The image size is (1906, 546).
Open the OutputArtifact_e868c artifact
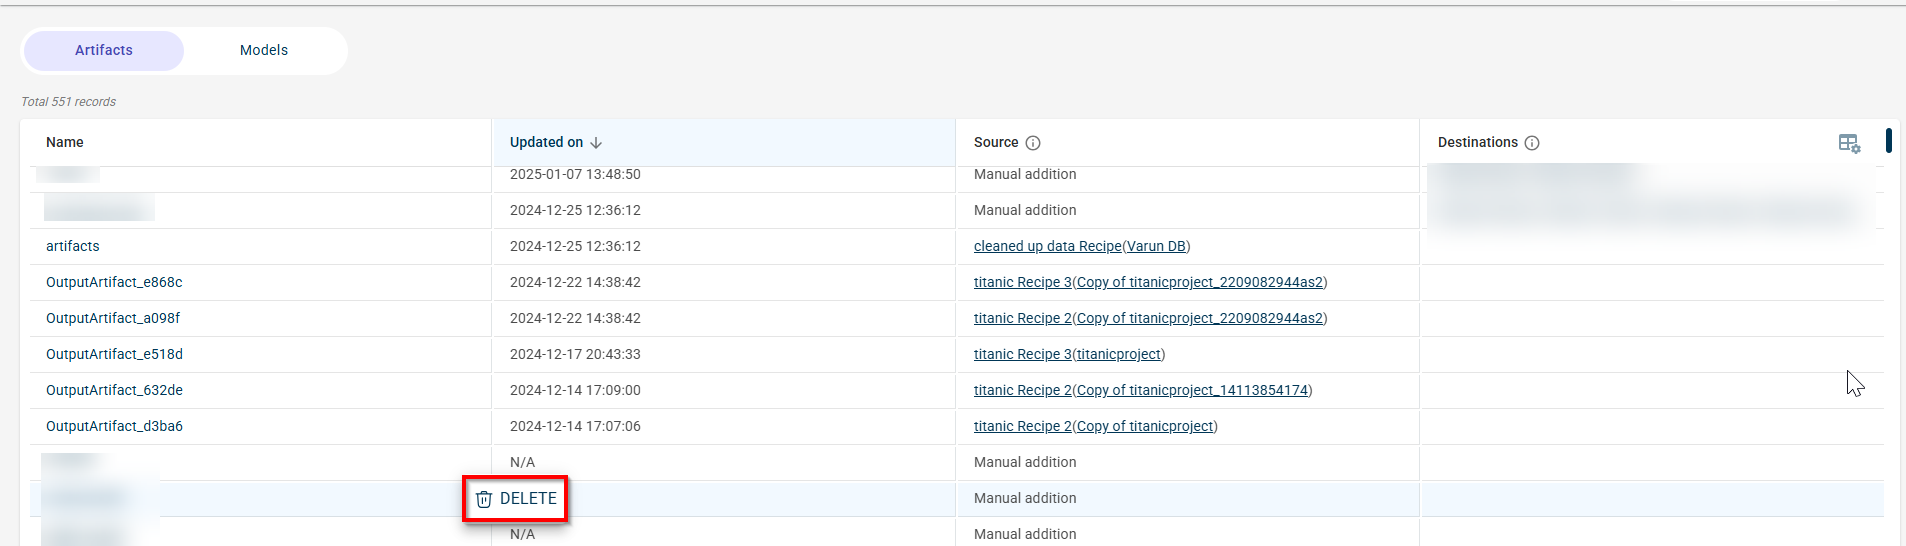(114, 282)
